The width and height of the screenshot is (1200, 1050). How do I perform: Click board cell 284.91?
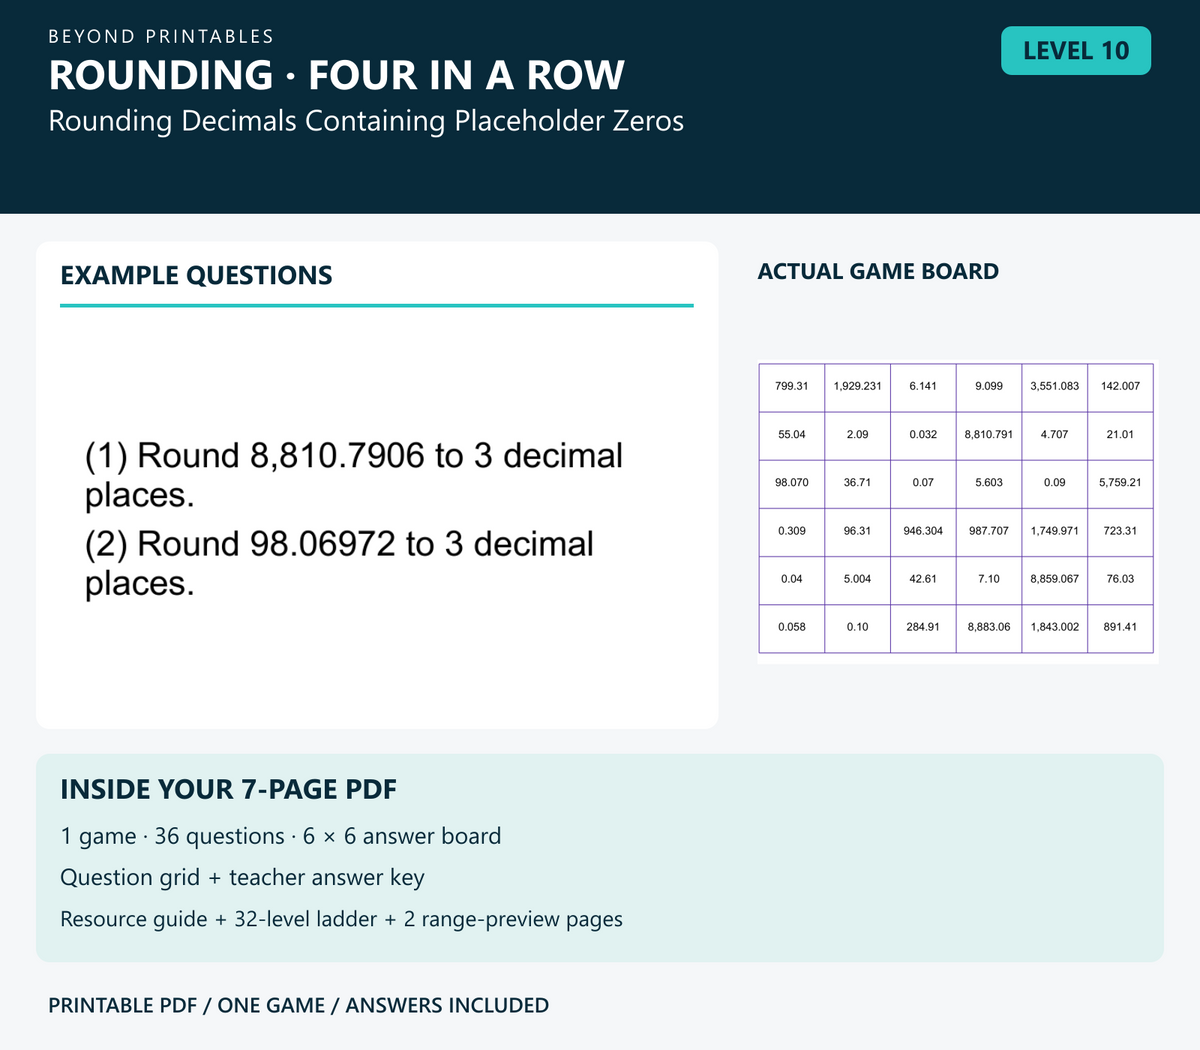923,628
